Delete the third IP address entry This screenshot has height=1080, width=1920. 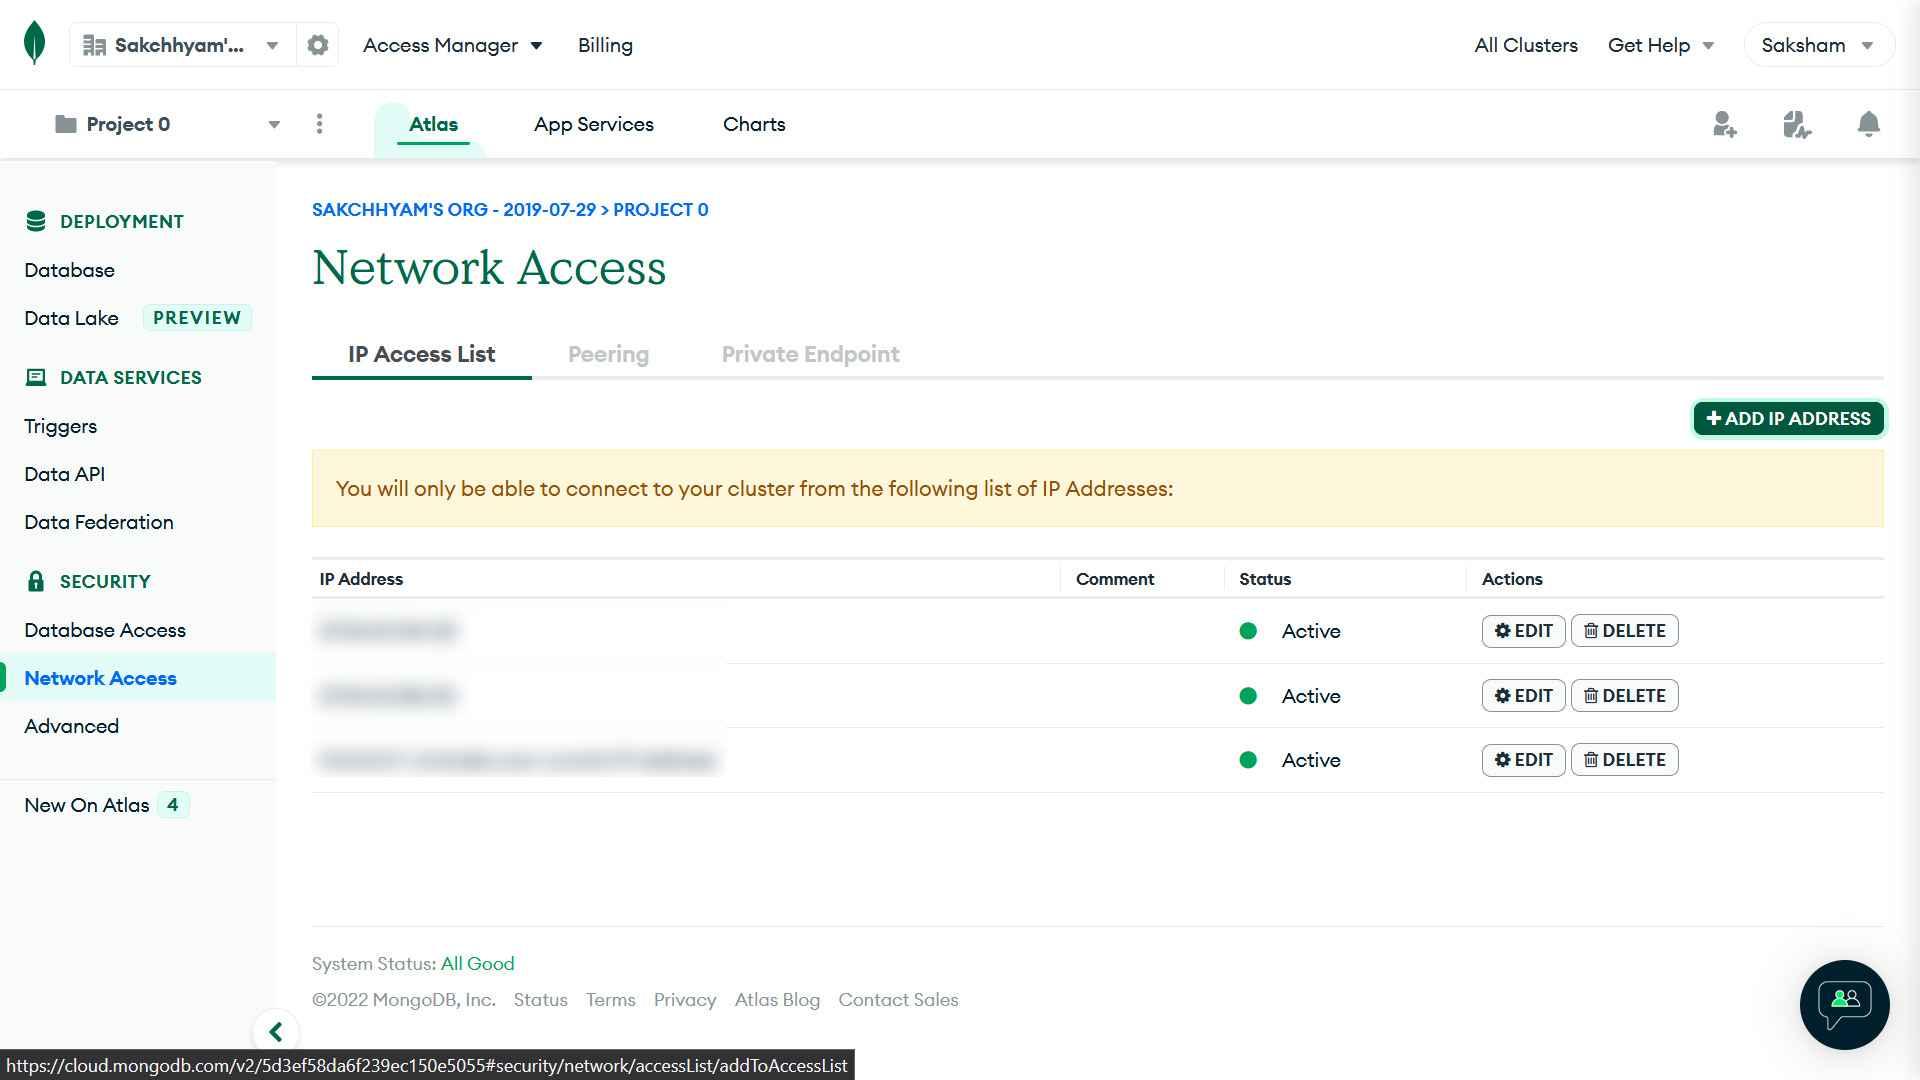point(1624,760)
